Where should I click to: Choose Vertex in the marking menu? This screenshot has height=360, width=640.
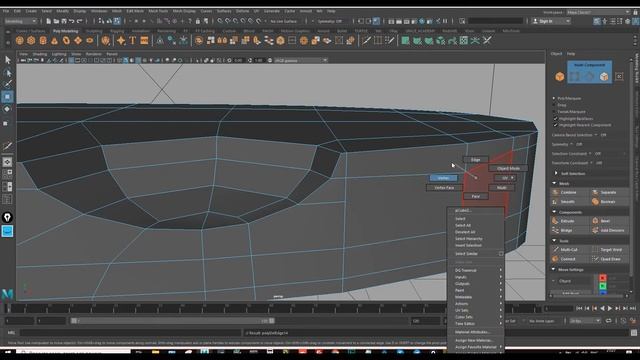(x=443, y=178)
